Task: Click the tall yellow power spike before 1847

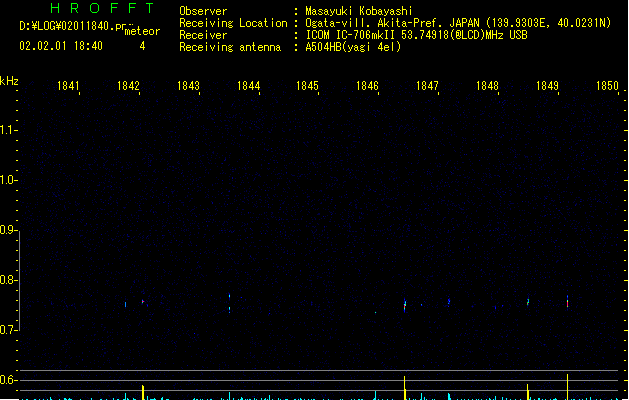Action: coord(405,388)
